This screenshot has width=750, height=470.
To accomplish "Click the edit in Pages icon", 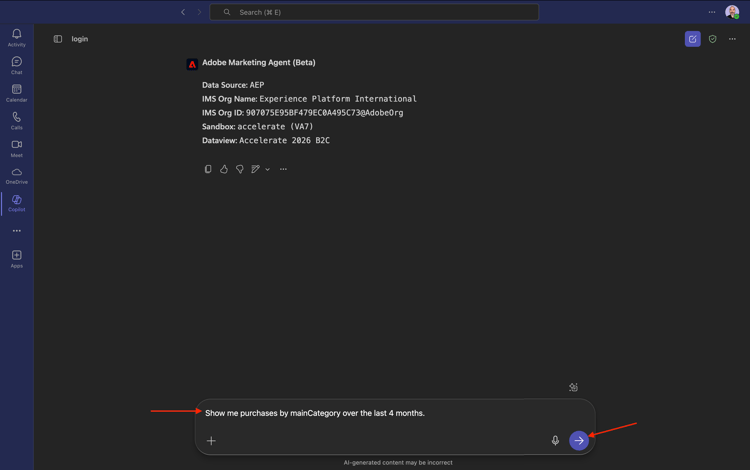I will pos(255,169).
